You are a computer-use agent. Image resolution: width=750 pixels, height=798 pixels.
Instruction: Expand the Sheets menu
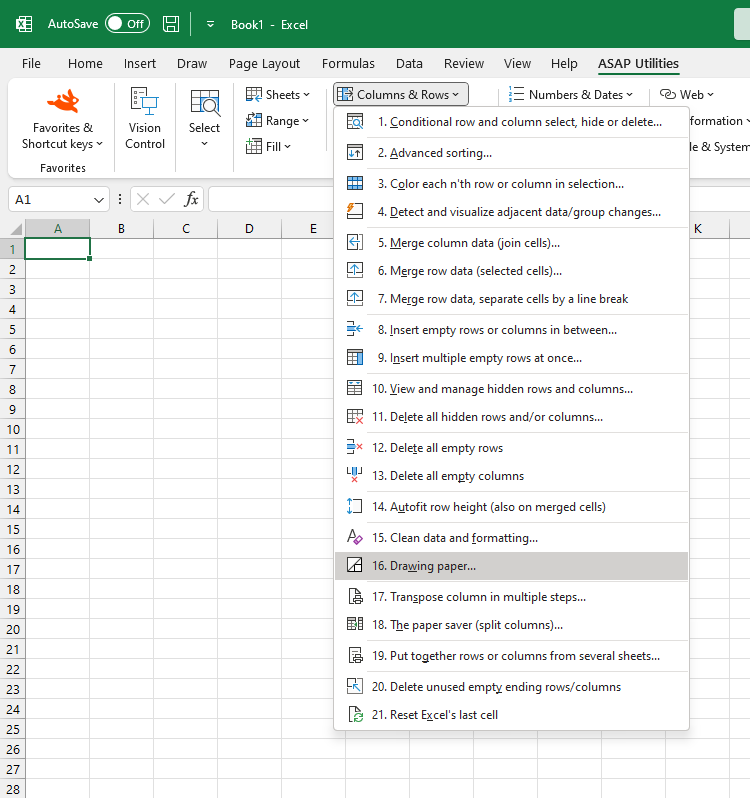coord(278,95)
